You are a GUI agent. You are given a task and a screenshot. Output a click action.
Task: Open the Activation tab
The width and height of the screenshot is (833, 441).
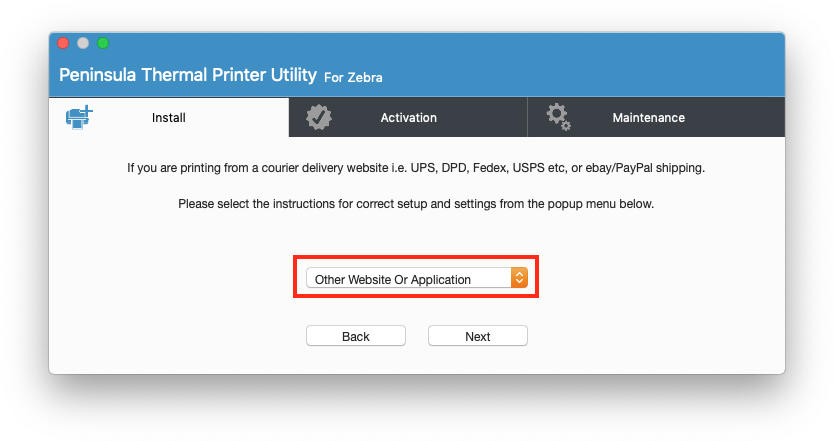pos(408,117)
